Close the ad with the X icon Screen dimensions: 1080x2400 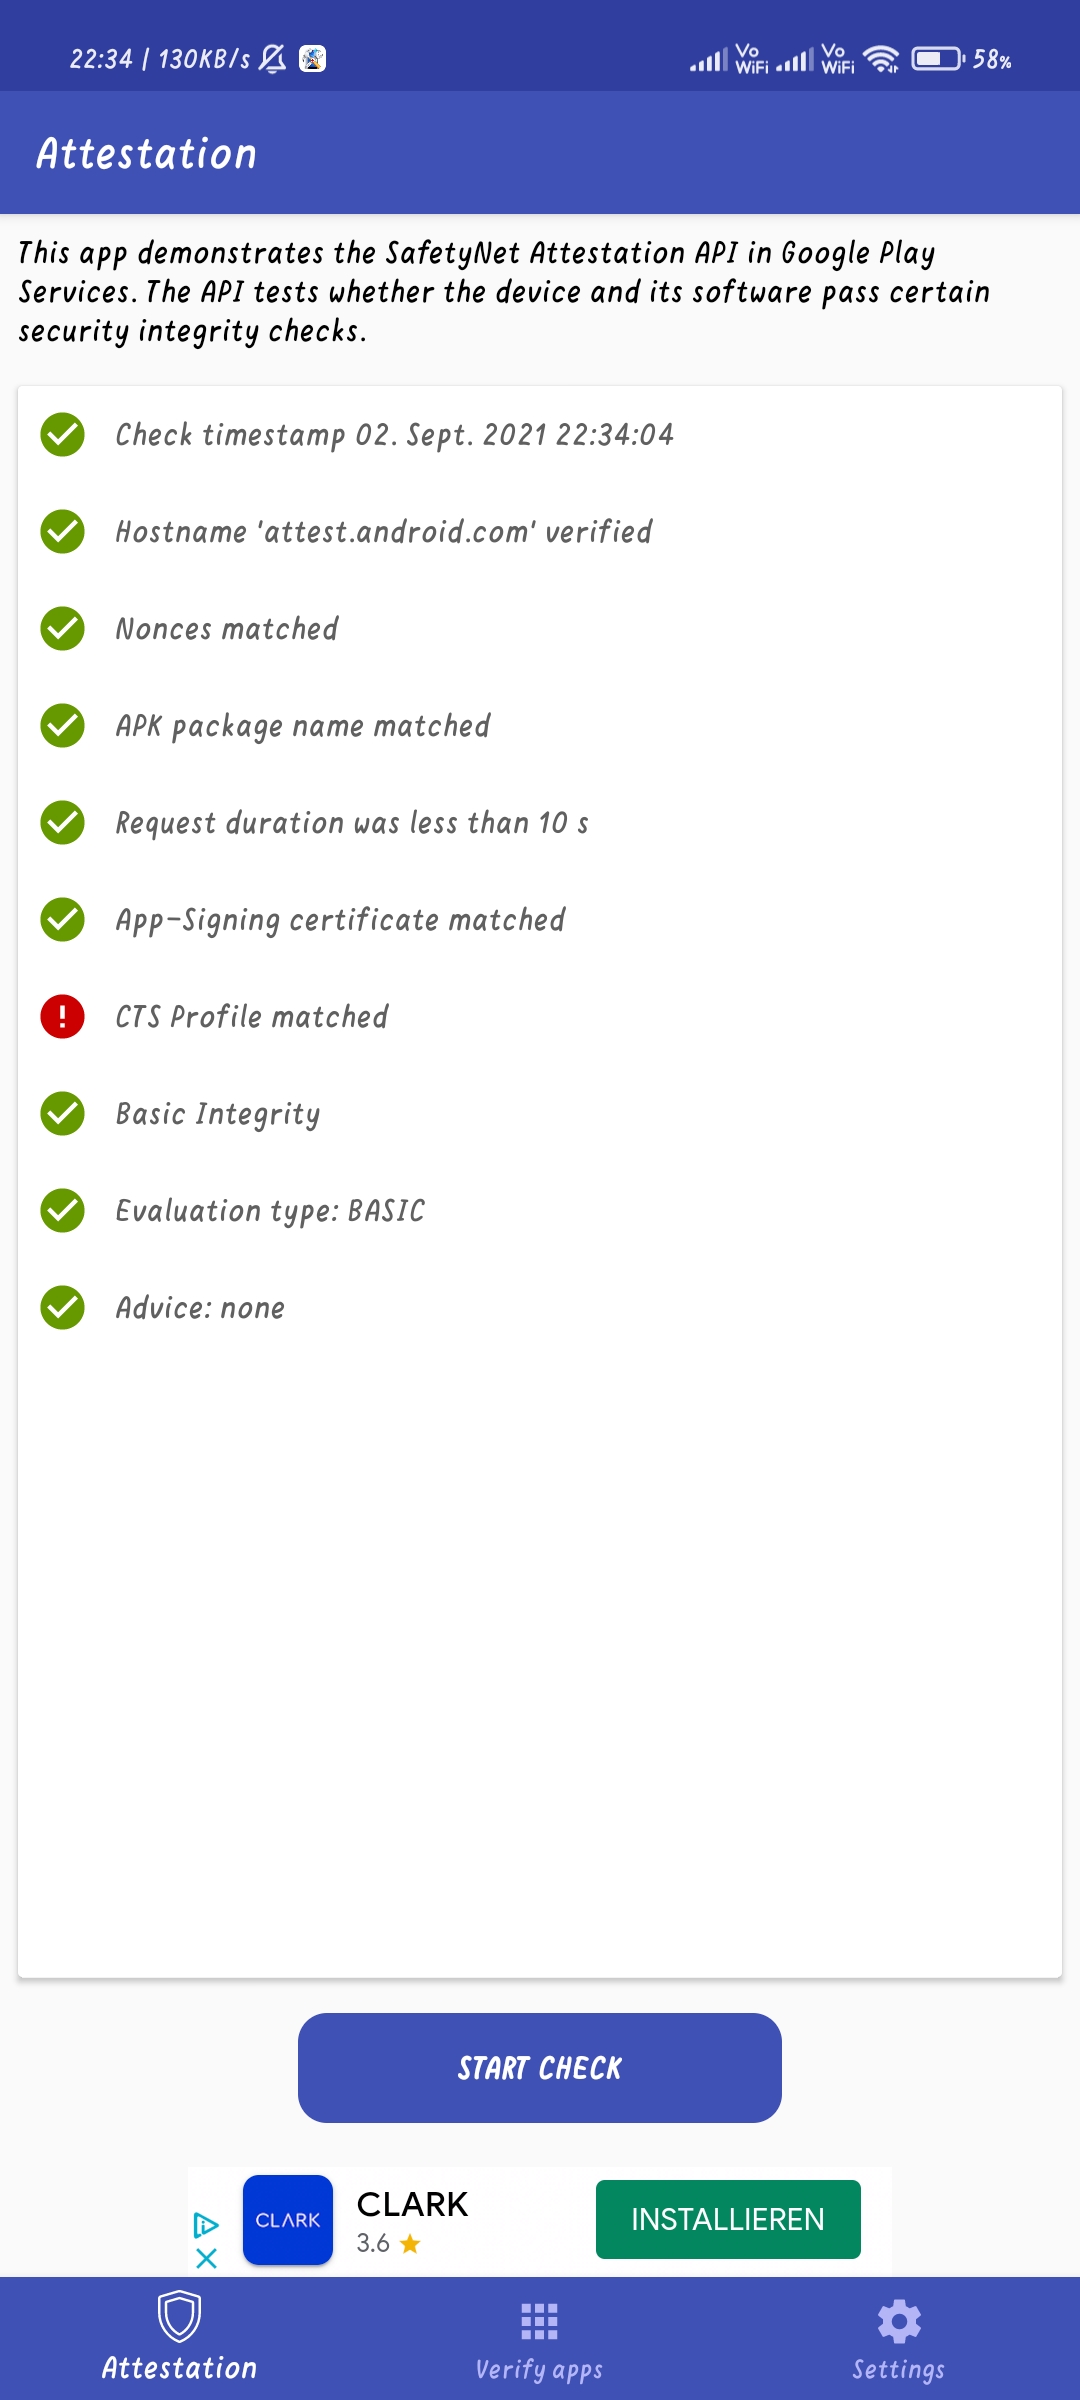(206, 2258)
